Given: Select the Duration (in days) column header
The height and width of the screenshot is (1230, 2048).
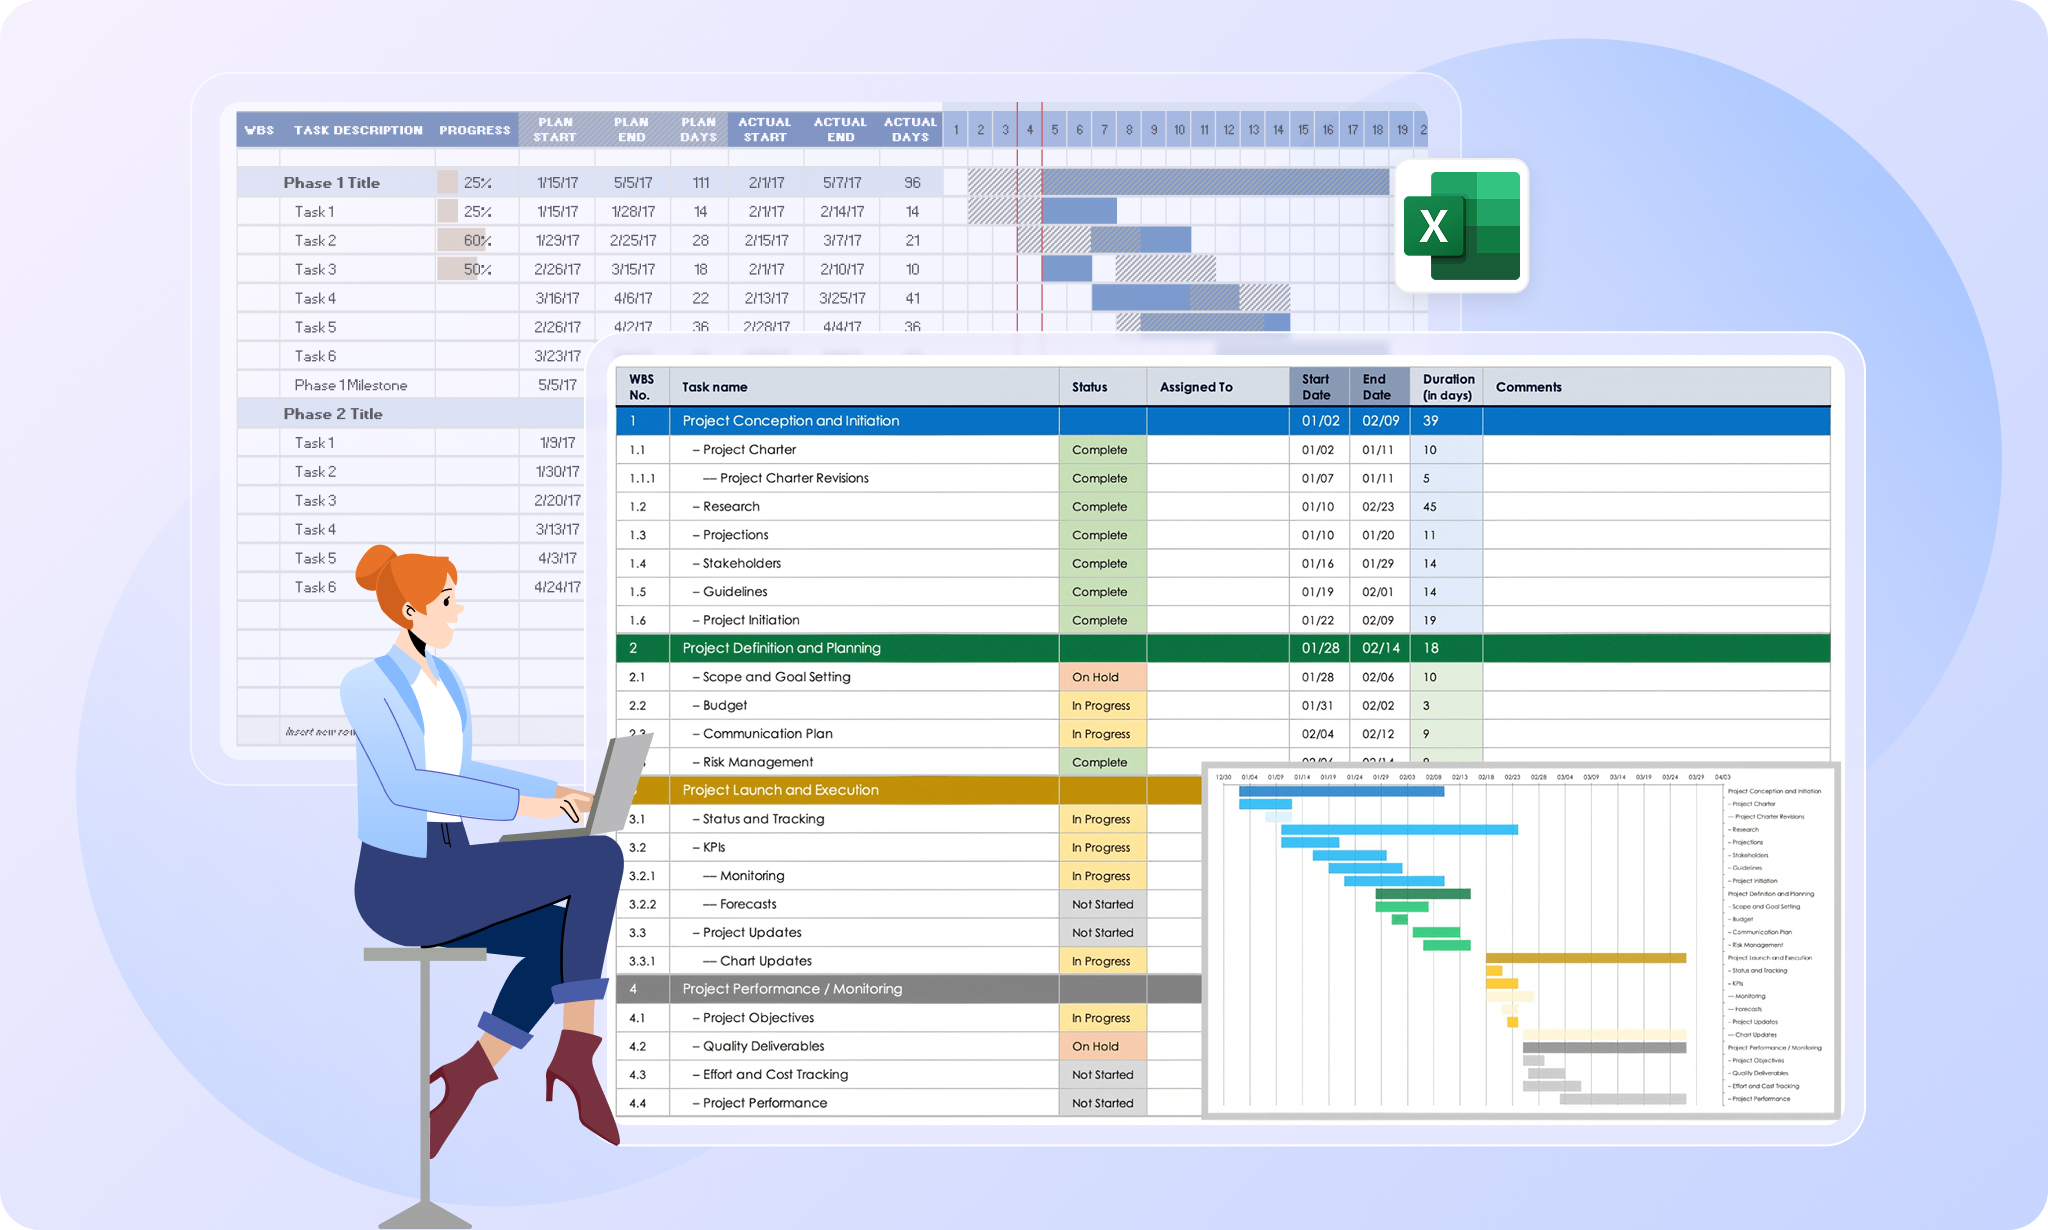Looking at the screenshot, I should tap(1448, 387).
